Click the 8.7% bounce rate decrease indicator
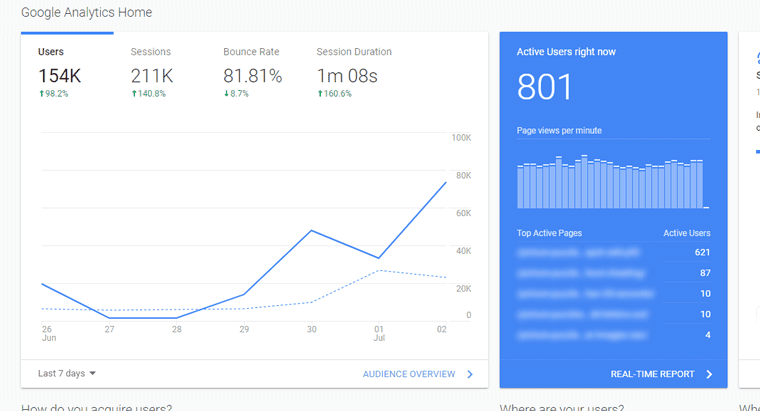This screenshot has width=760, height=411. click(236, 94)
